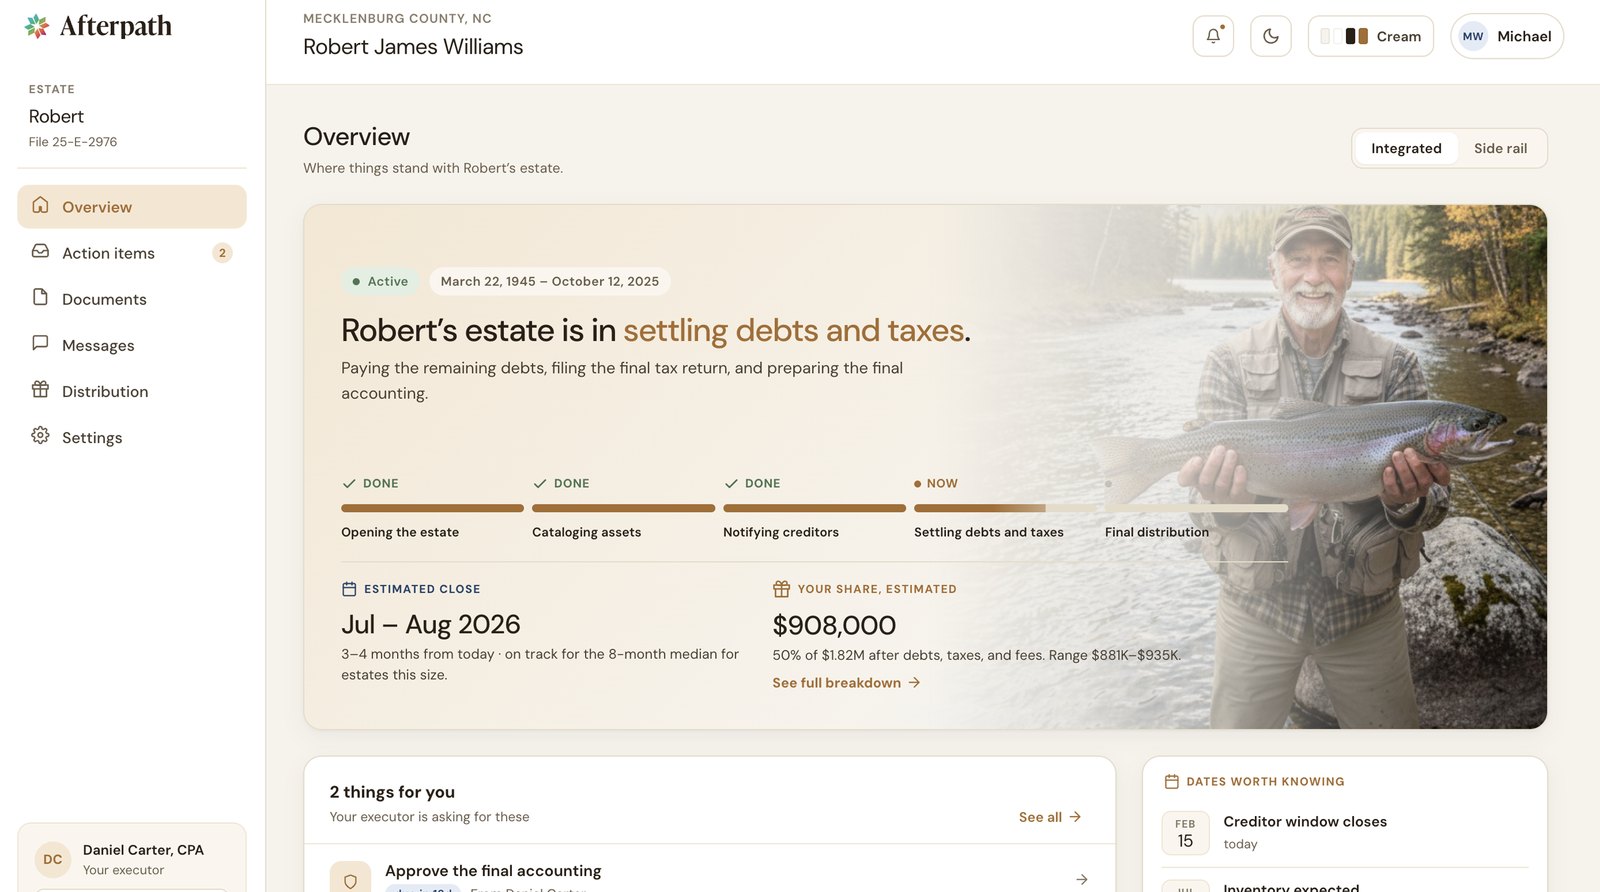Click the Documents file icon

[x=40, y=297]
